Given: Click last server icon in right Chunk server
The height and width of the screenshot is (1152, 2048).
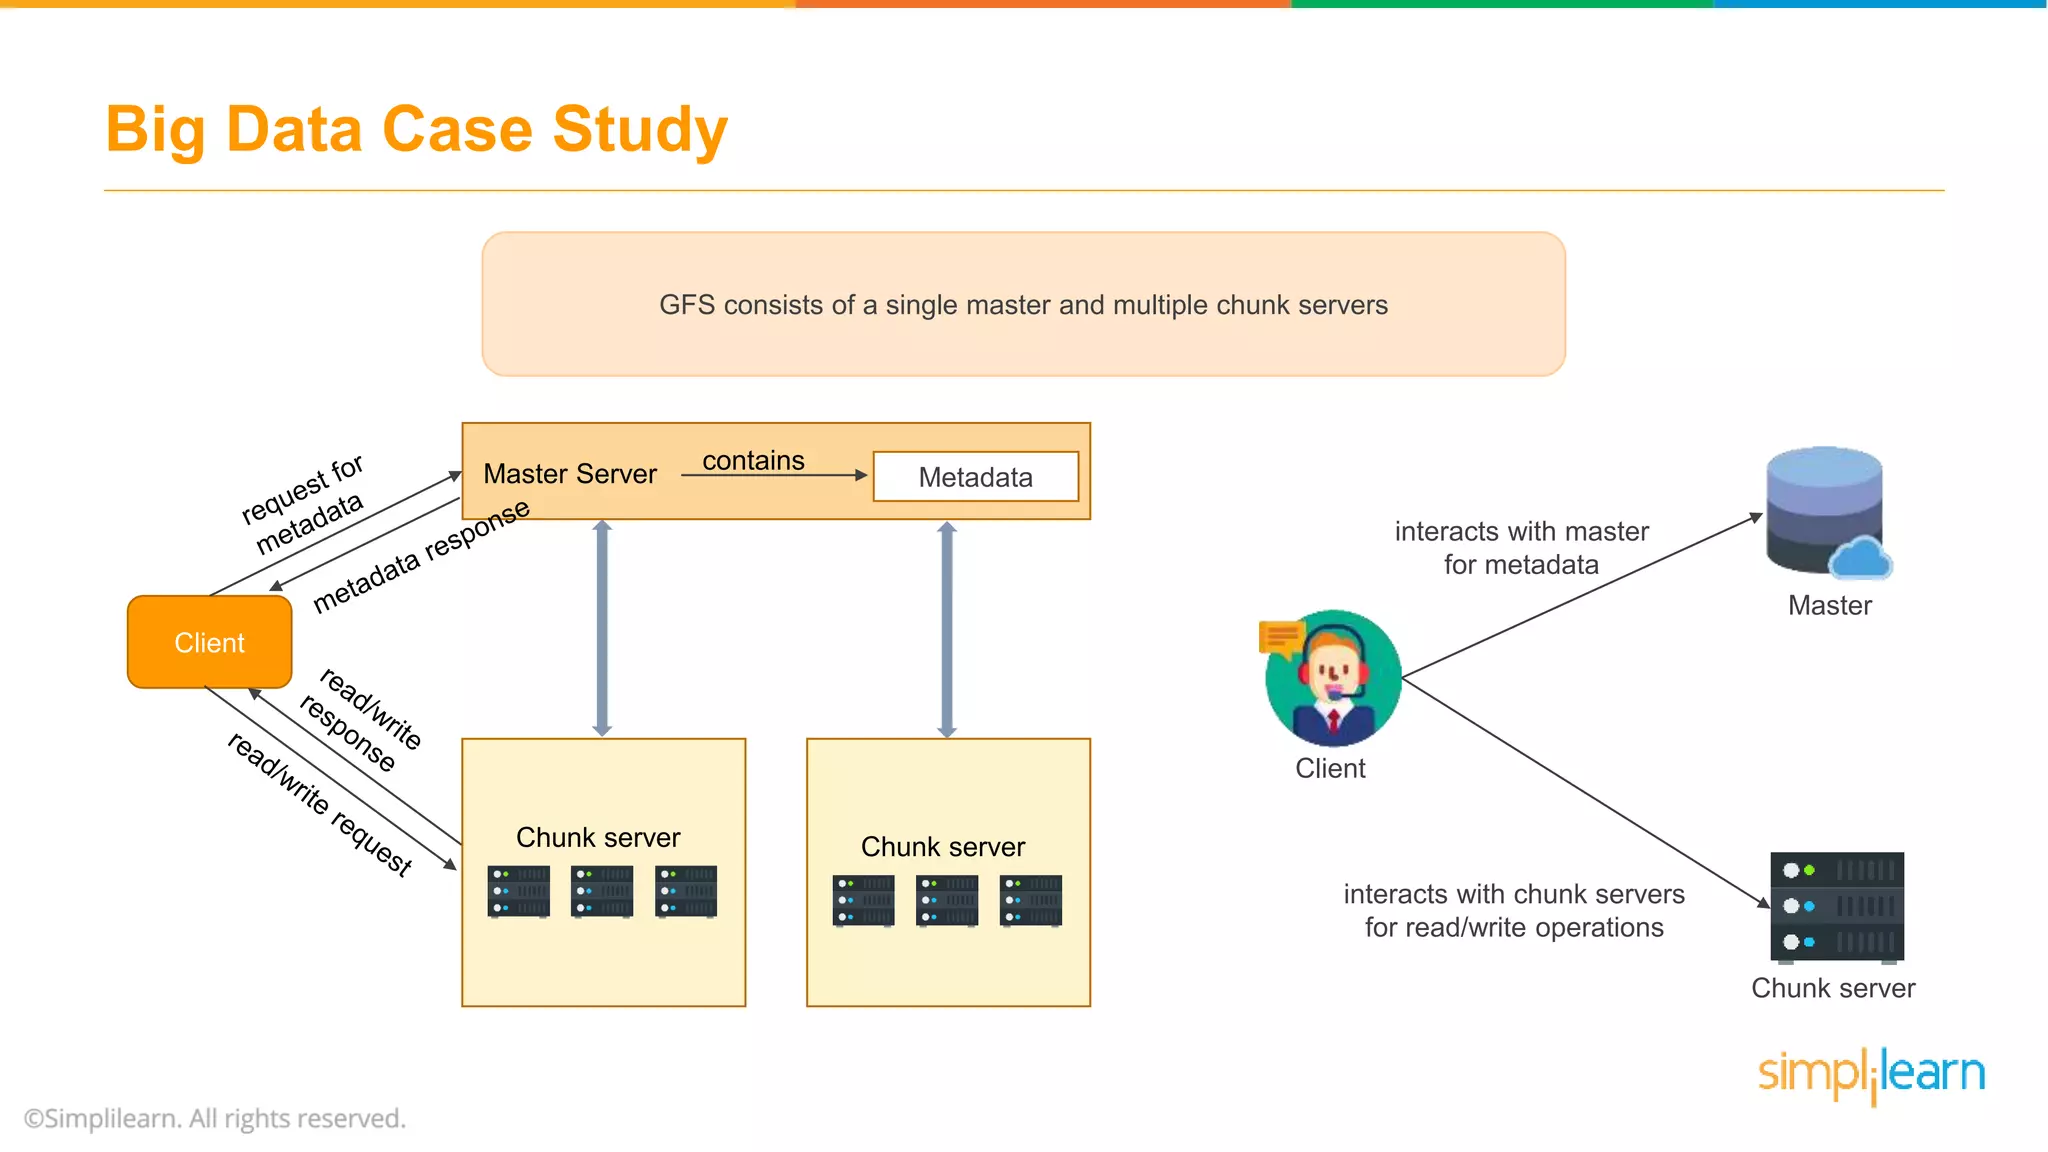Looking at the screenshot, I should click(1031, 900).
